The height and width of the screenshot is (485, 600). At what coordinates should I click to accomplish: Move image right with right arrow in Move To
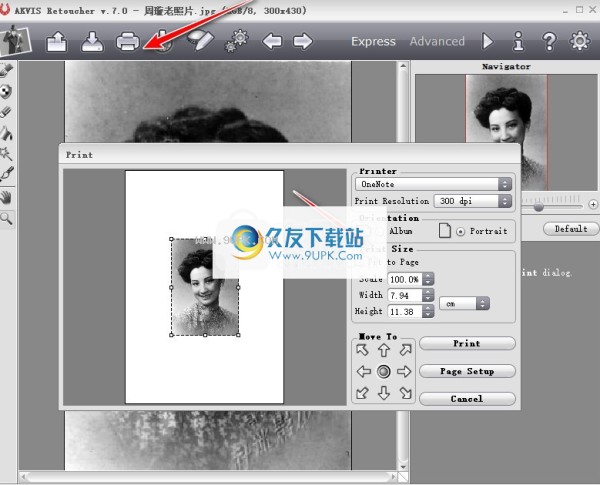404,371
